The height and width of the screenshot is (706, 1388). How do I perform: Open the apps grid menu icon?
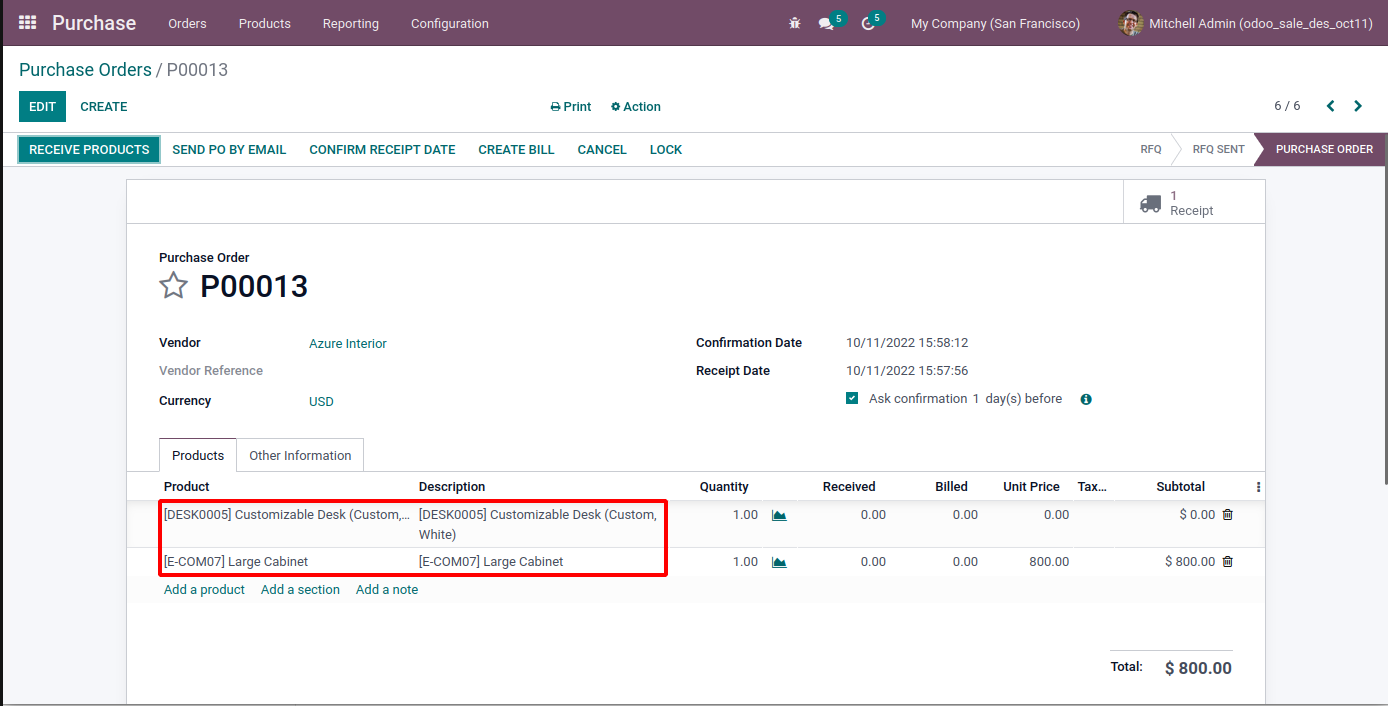click(x=27, y=23)
